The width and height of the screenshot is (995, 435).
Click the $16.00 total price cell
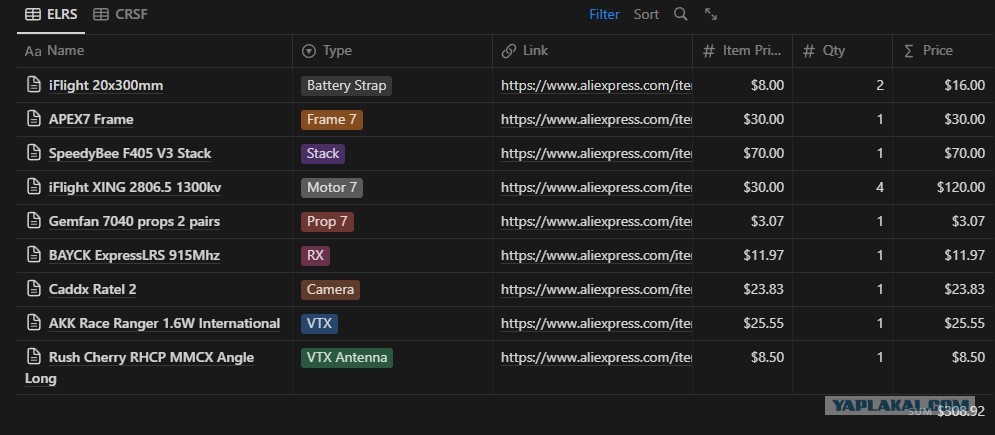tap(944, 86)
